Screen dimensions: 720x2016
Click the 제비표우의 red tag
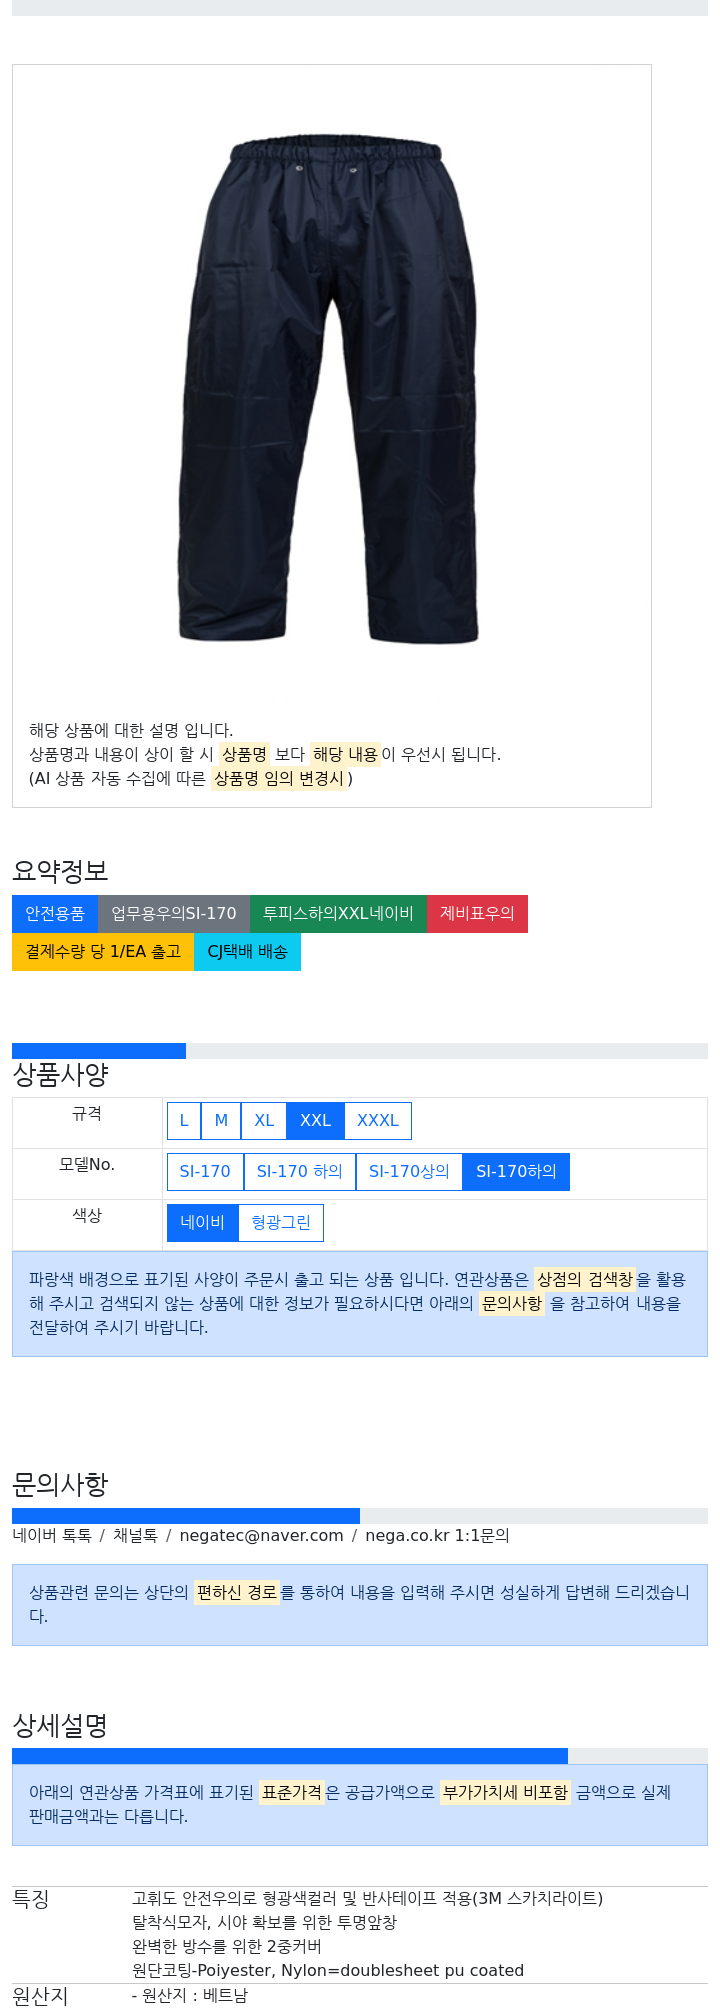(x=477, y=914)
